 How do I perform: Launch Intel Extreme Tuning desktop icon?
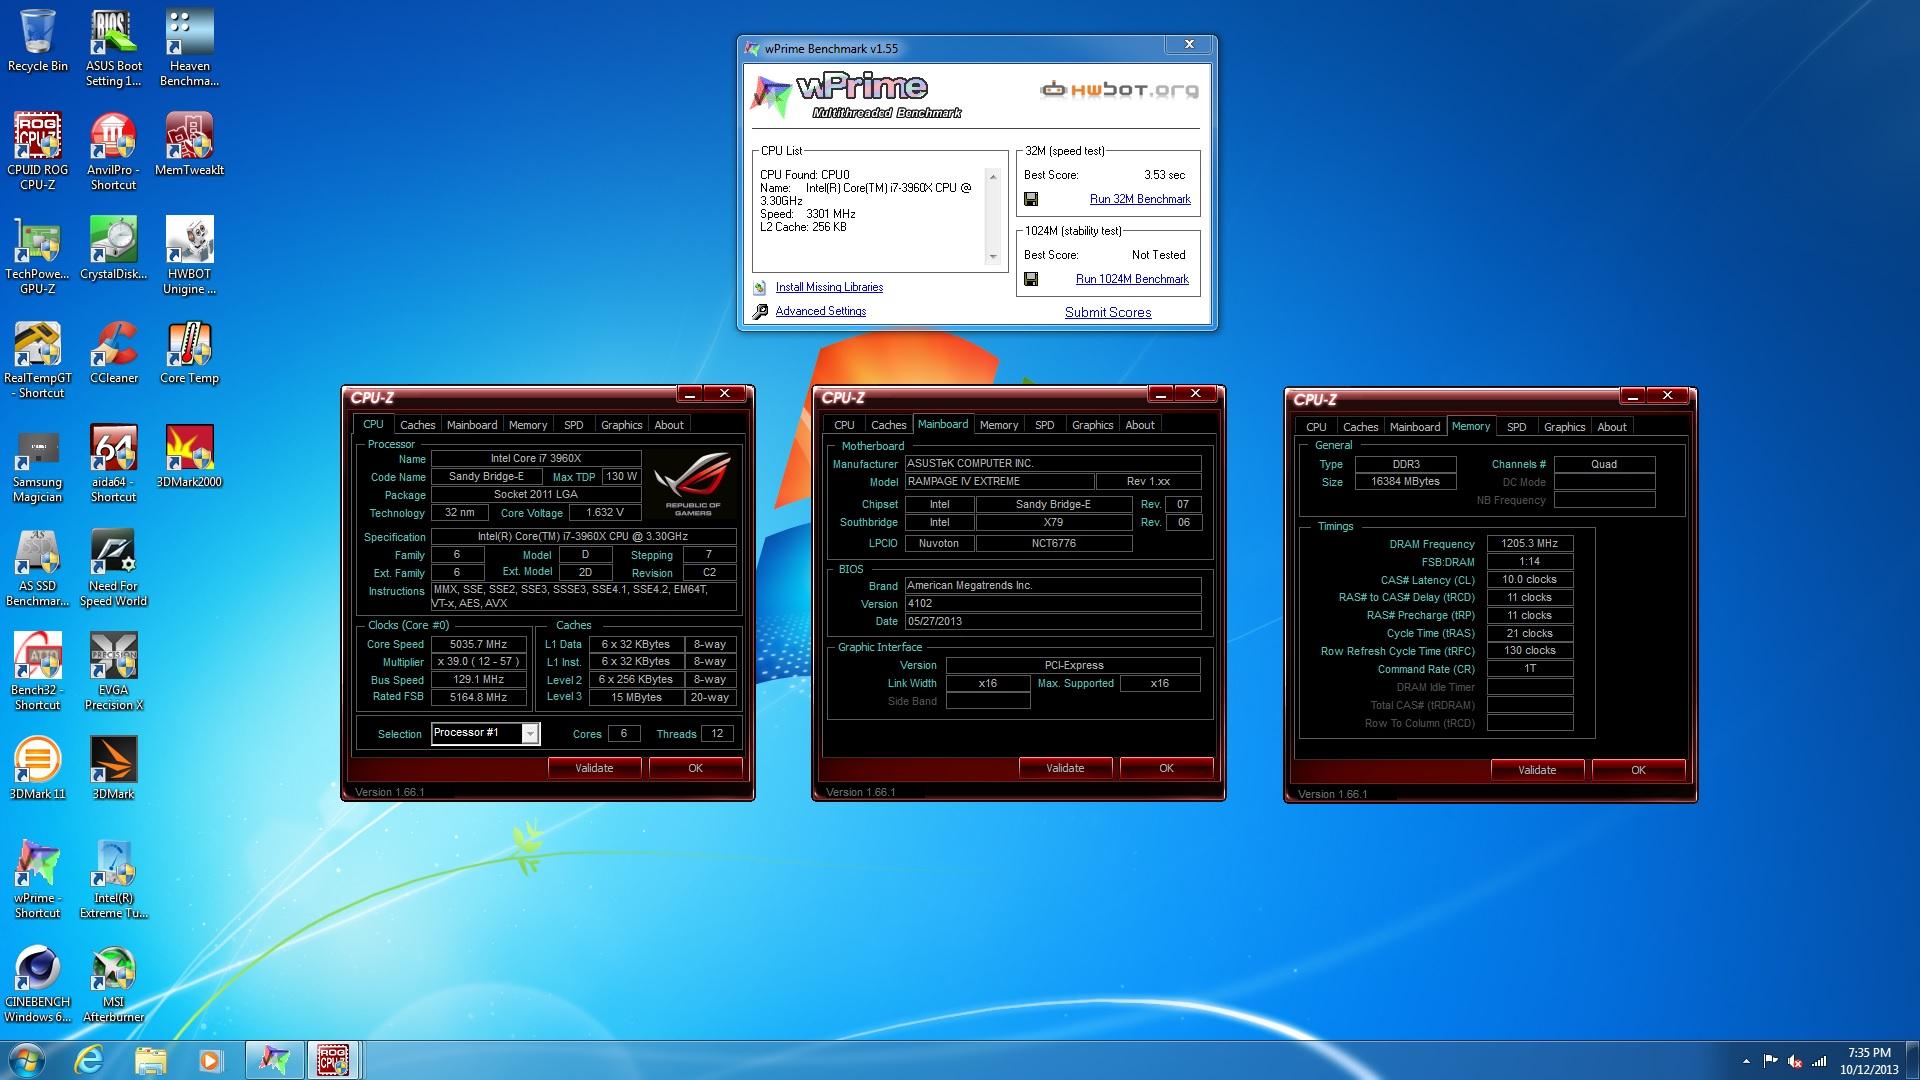click(x=113, y=879)
